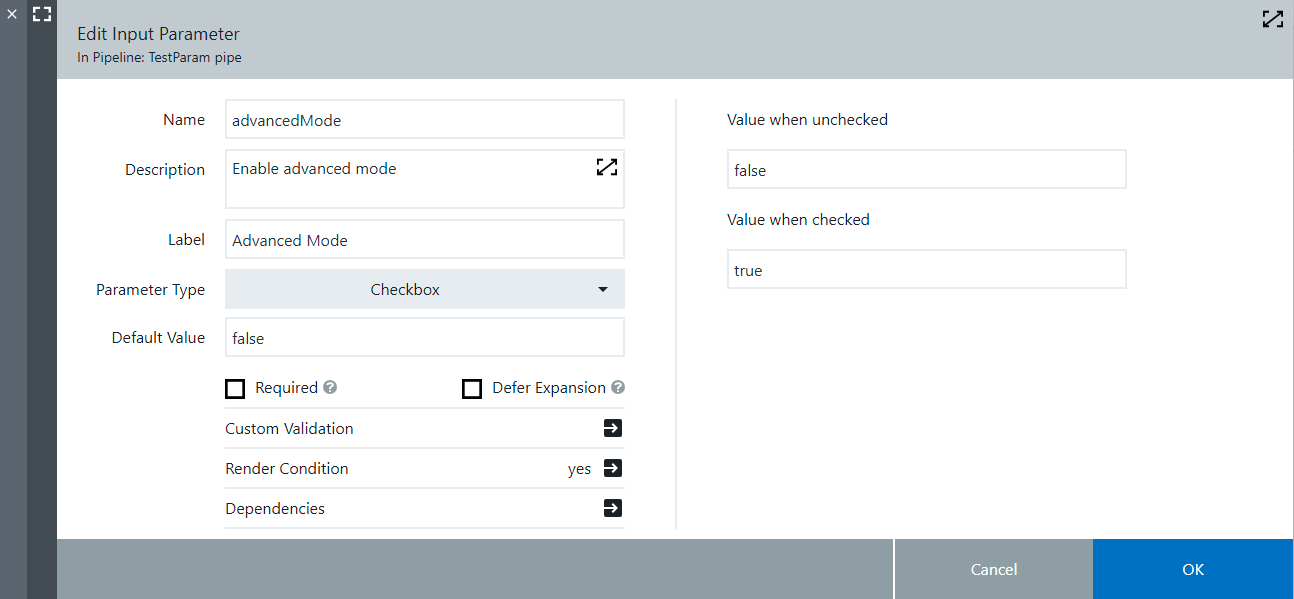The image size is (1294, 599).
Task: Click the X close icon at top left
Action: (13, 14)
